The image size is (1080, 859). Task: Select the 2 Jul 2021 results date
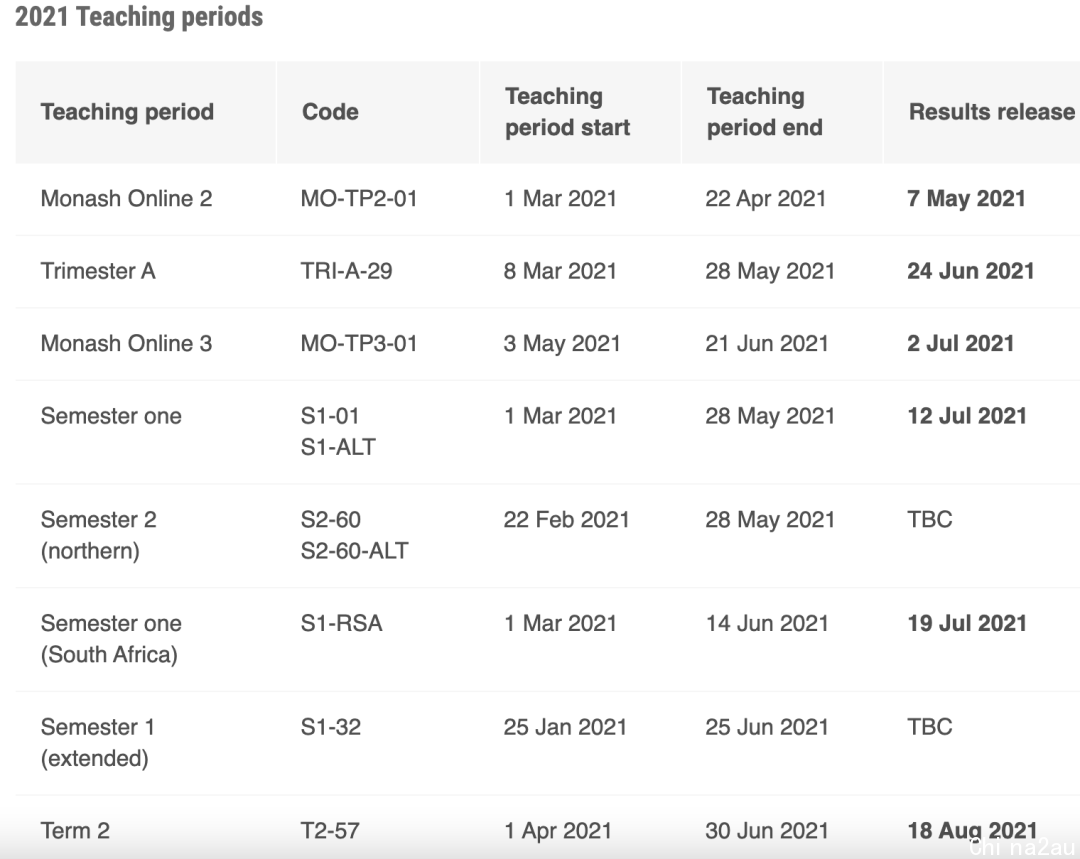point(961,343)
